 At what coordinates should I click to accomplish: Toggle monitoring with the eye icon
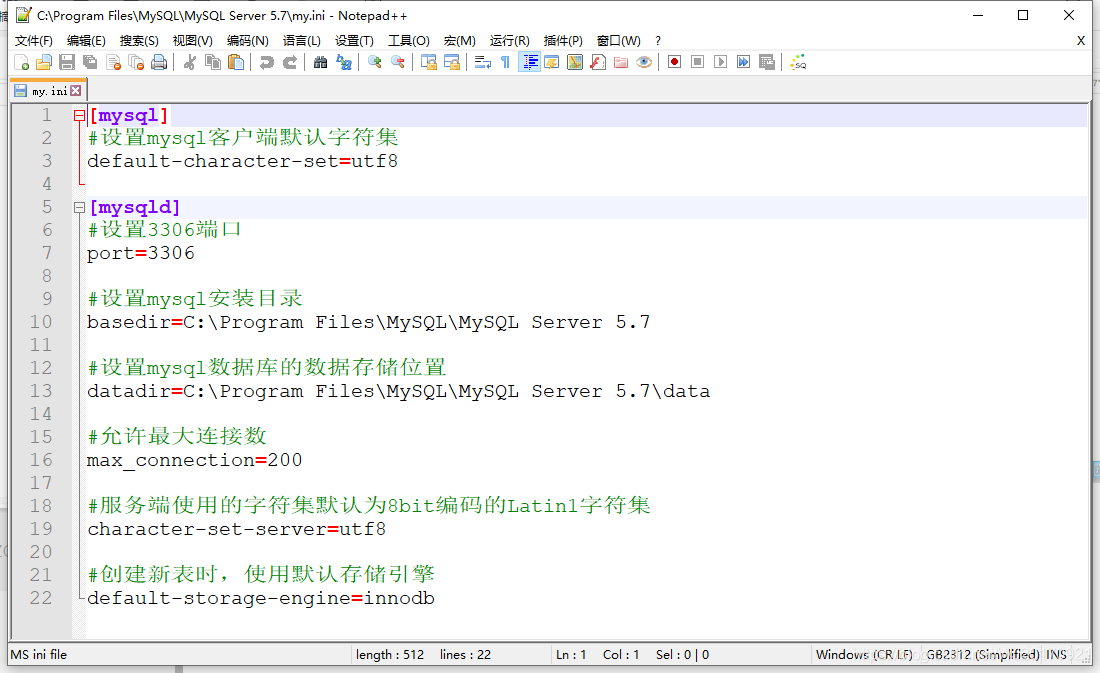coord(644,62)
